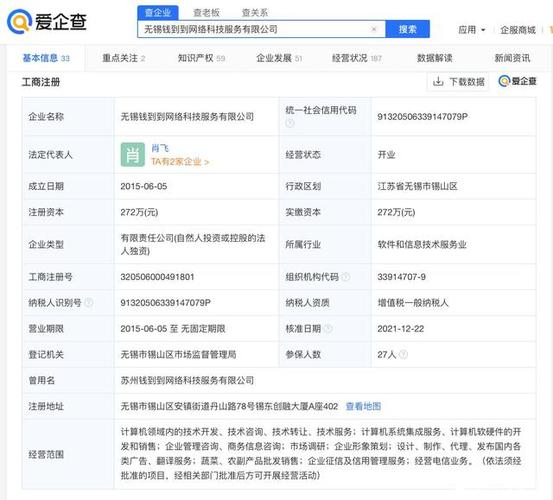Click the 注册资本 value 272万(元)
This screenshot has width=553, height=500.
click(x=139, y=212)
